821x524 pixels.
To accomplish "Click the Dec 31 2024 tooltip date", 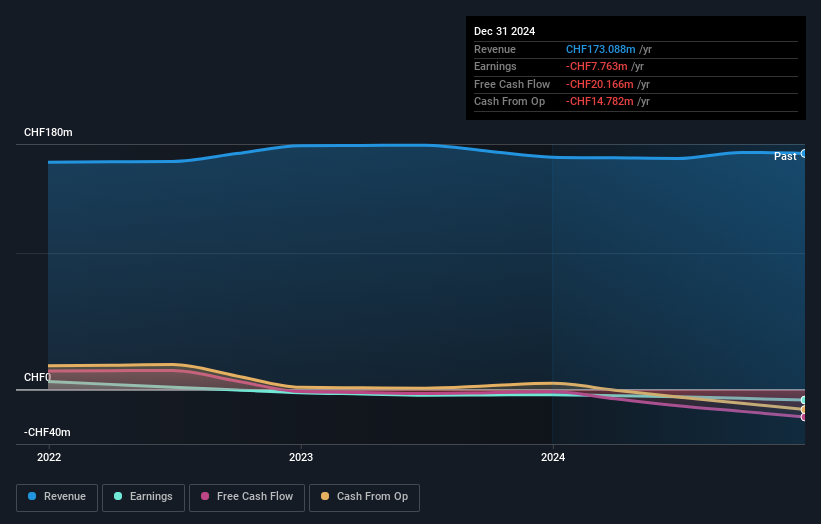I will (504, 31).
